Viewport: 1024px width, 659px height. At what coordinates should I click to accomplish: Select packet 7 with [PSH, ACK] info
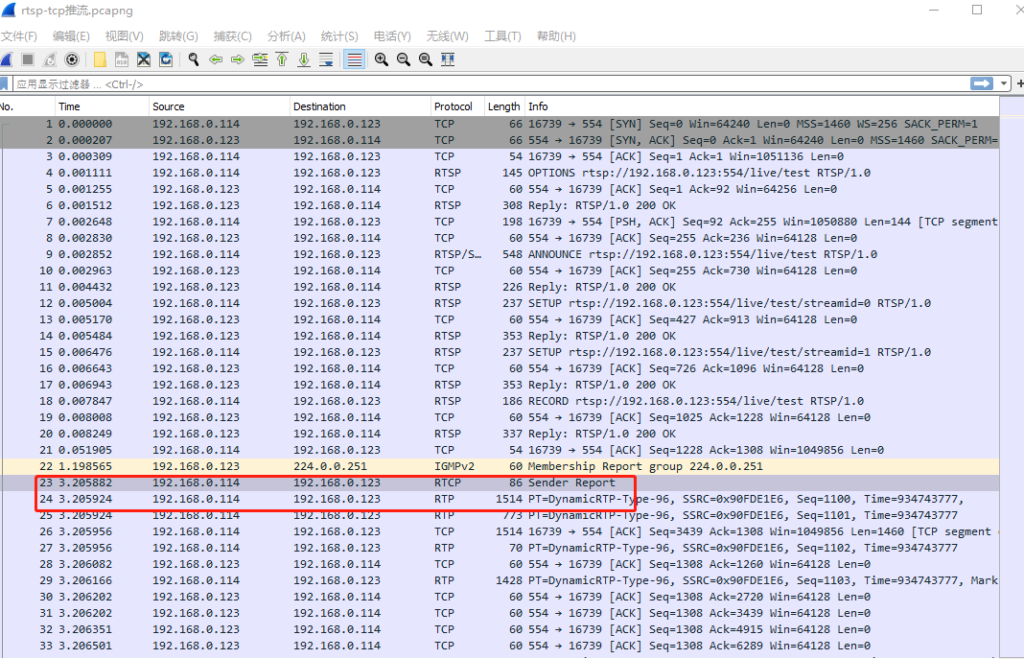(x=500, y=222)
